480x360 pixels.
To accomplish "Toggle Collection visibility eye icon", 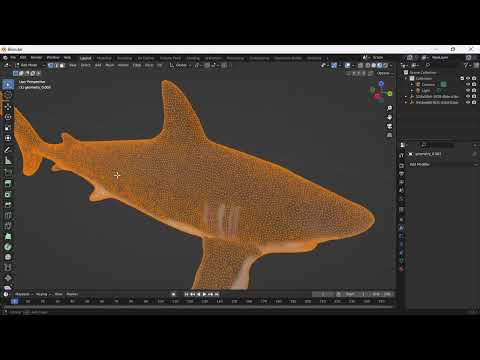I will pos(468,78).
